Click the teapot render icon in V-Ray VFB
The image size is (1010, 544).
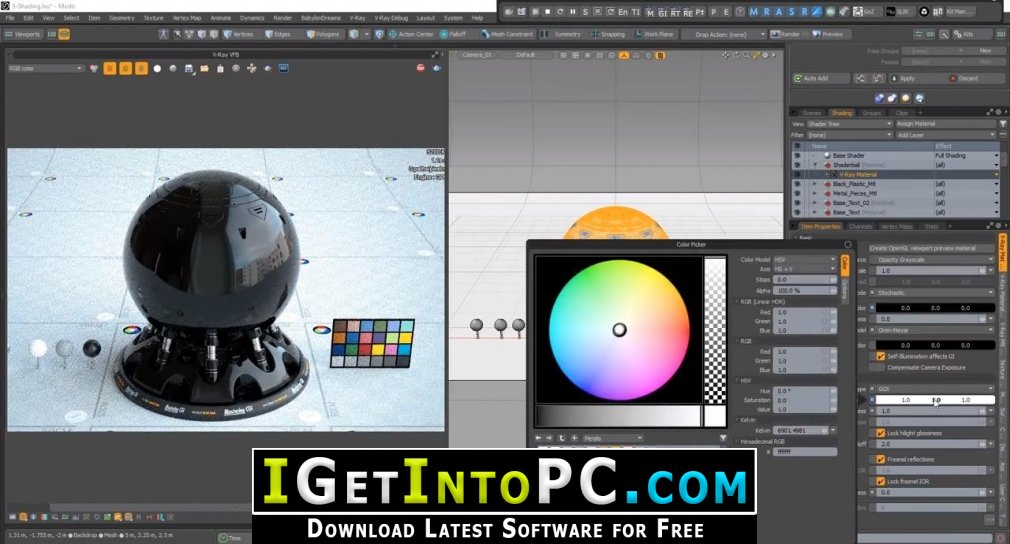coord(437,68)
